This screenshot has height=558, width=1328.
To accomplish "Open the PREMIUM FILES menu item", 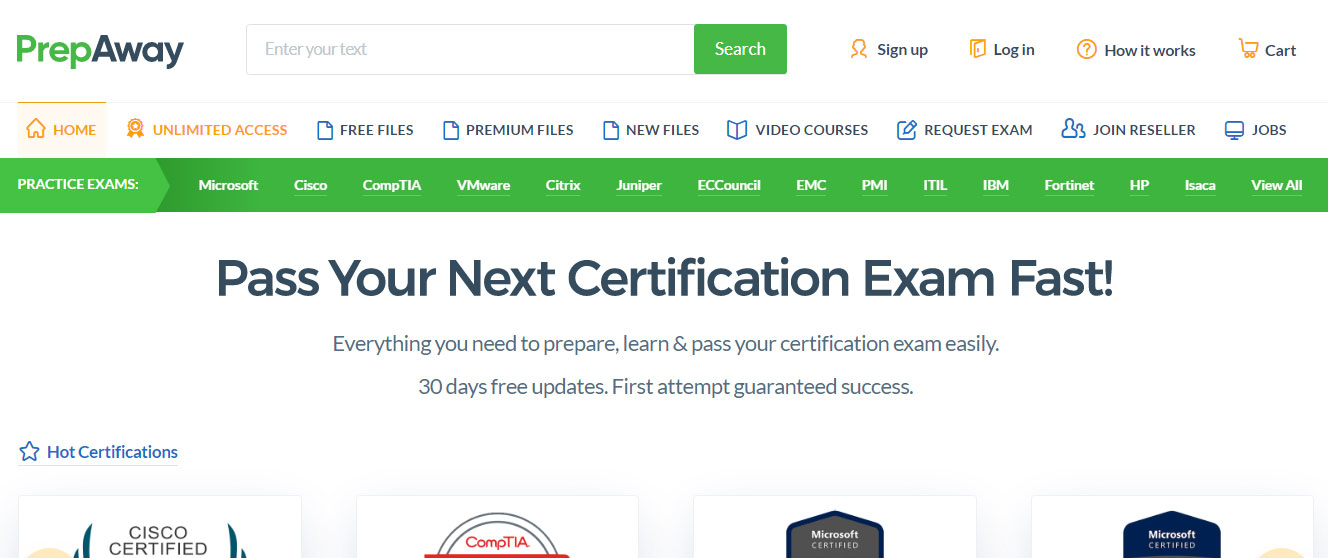I will pos(508,129).
